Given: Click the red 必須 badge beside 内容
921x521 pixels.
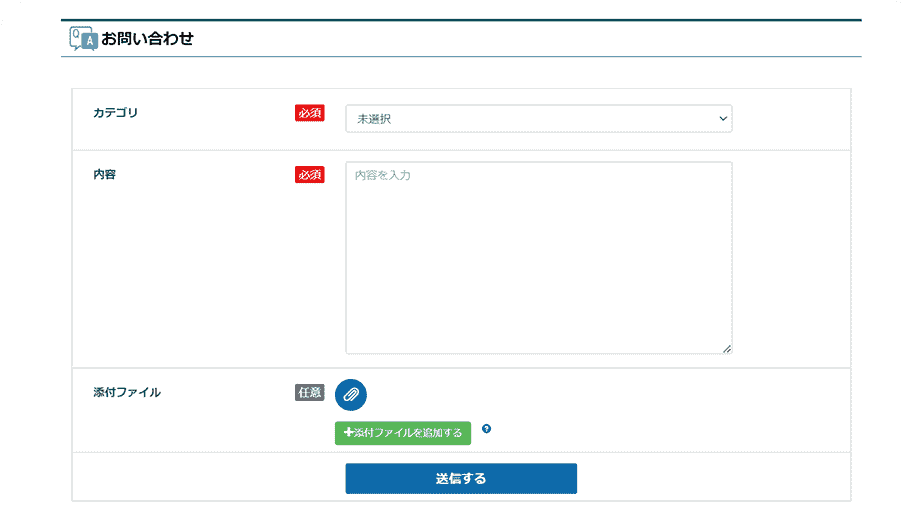Looking at the screenshot, I should 310,175.
